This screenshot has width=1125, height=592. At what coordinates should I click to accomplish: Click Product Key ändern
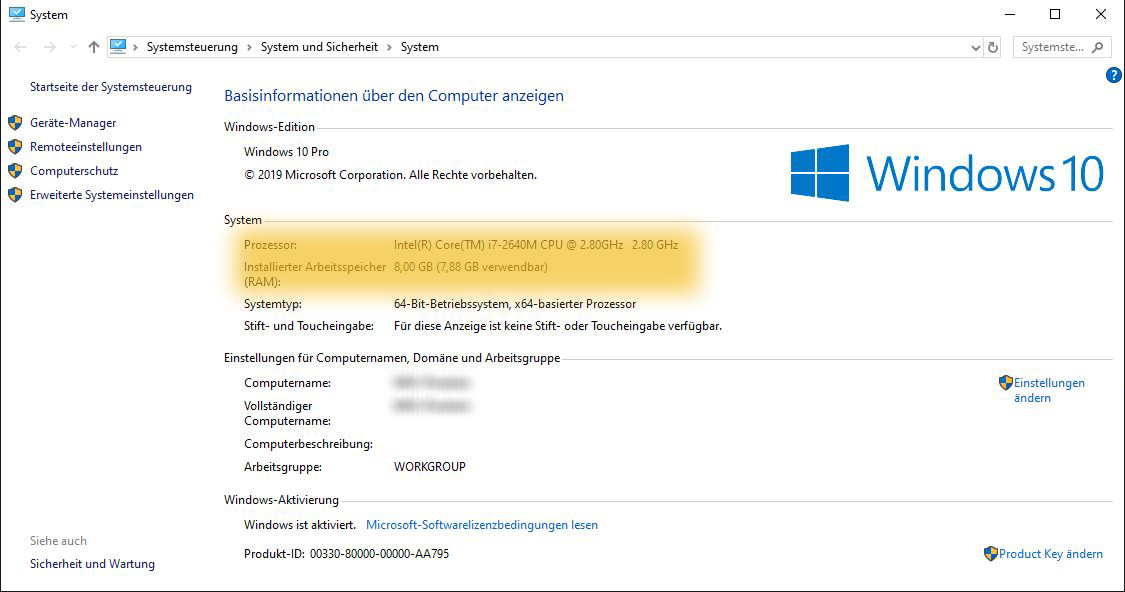[x=1050, y=554]
